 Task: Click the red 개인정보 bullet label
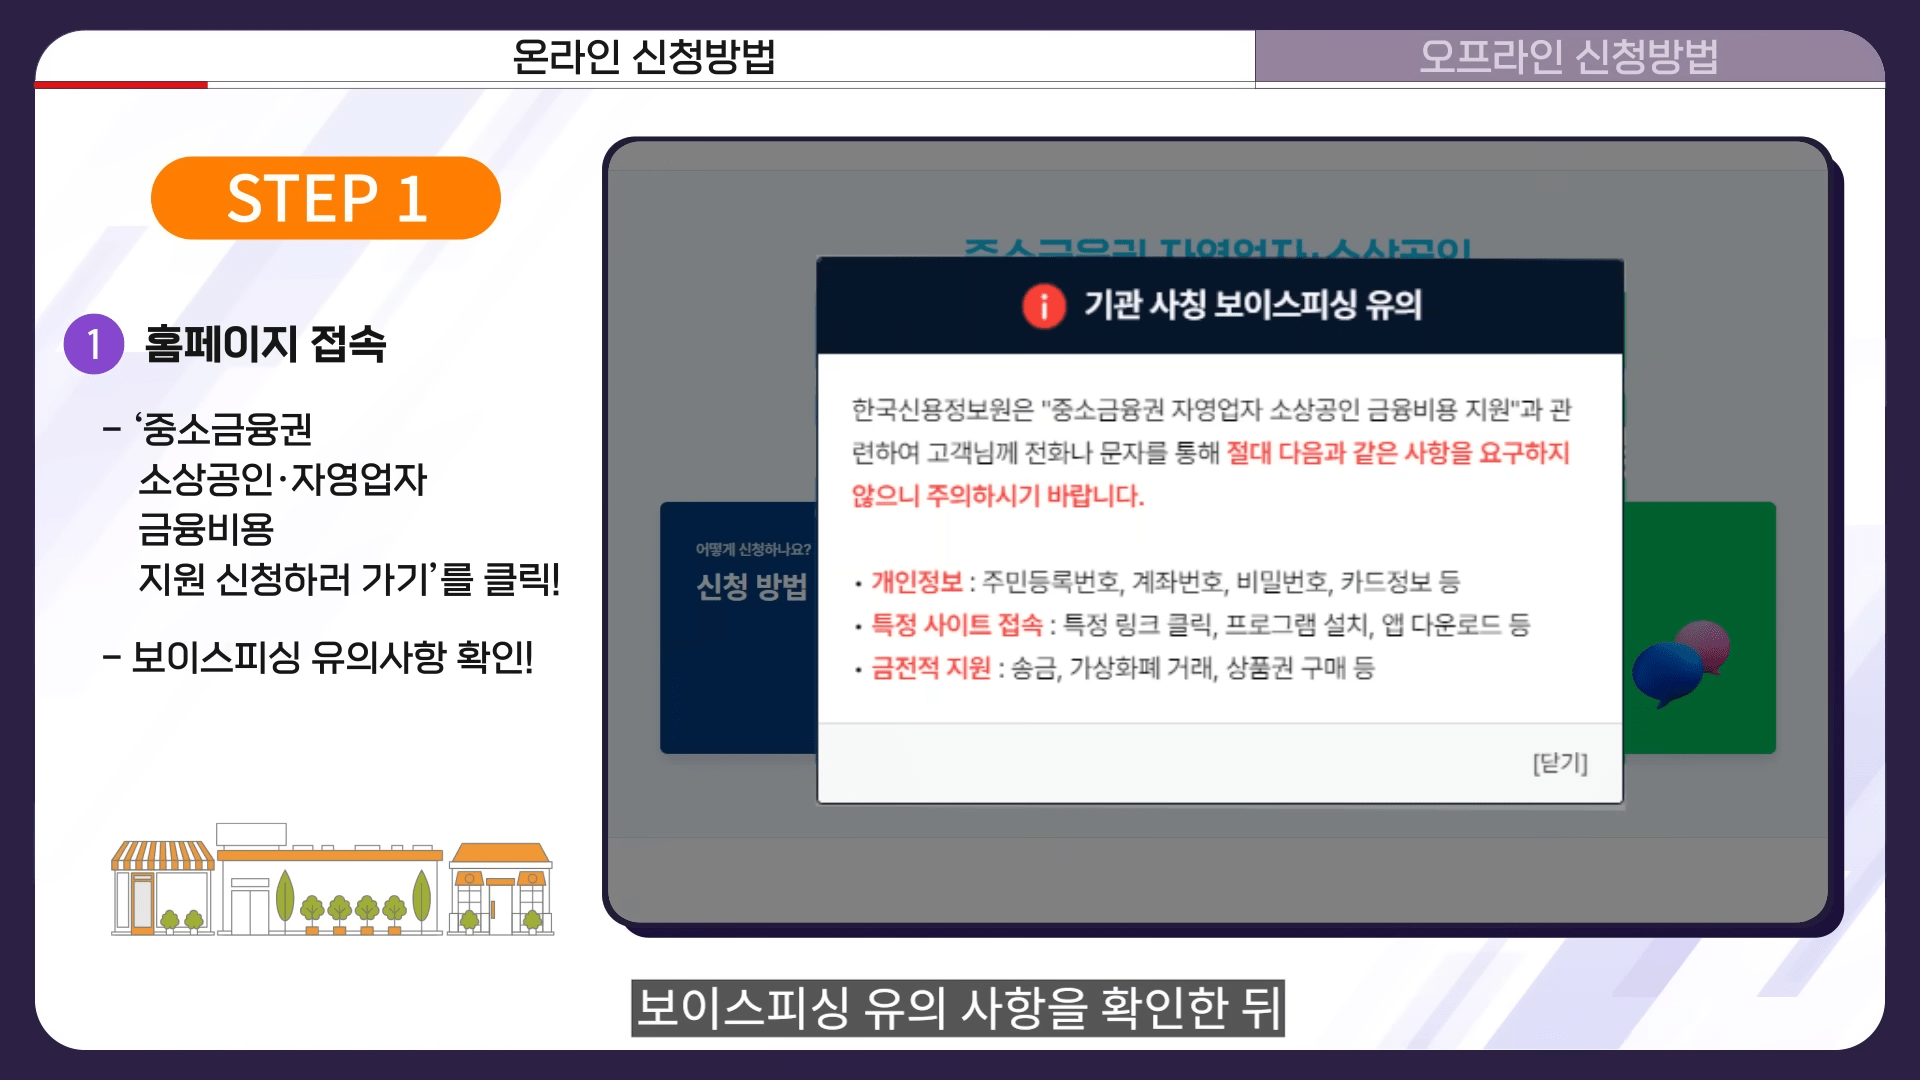pyautogui.click(x=916, y=581)
